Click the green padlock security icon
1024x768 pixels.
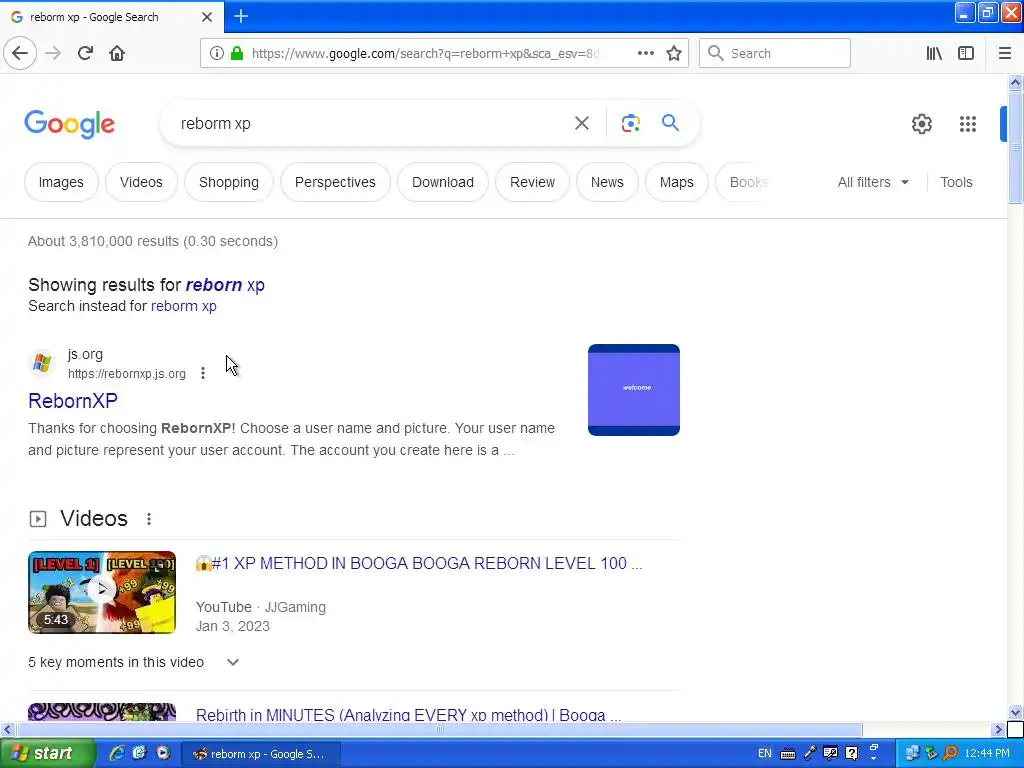click(237, 53)
